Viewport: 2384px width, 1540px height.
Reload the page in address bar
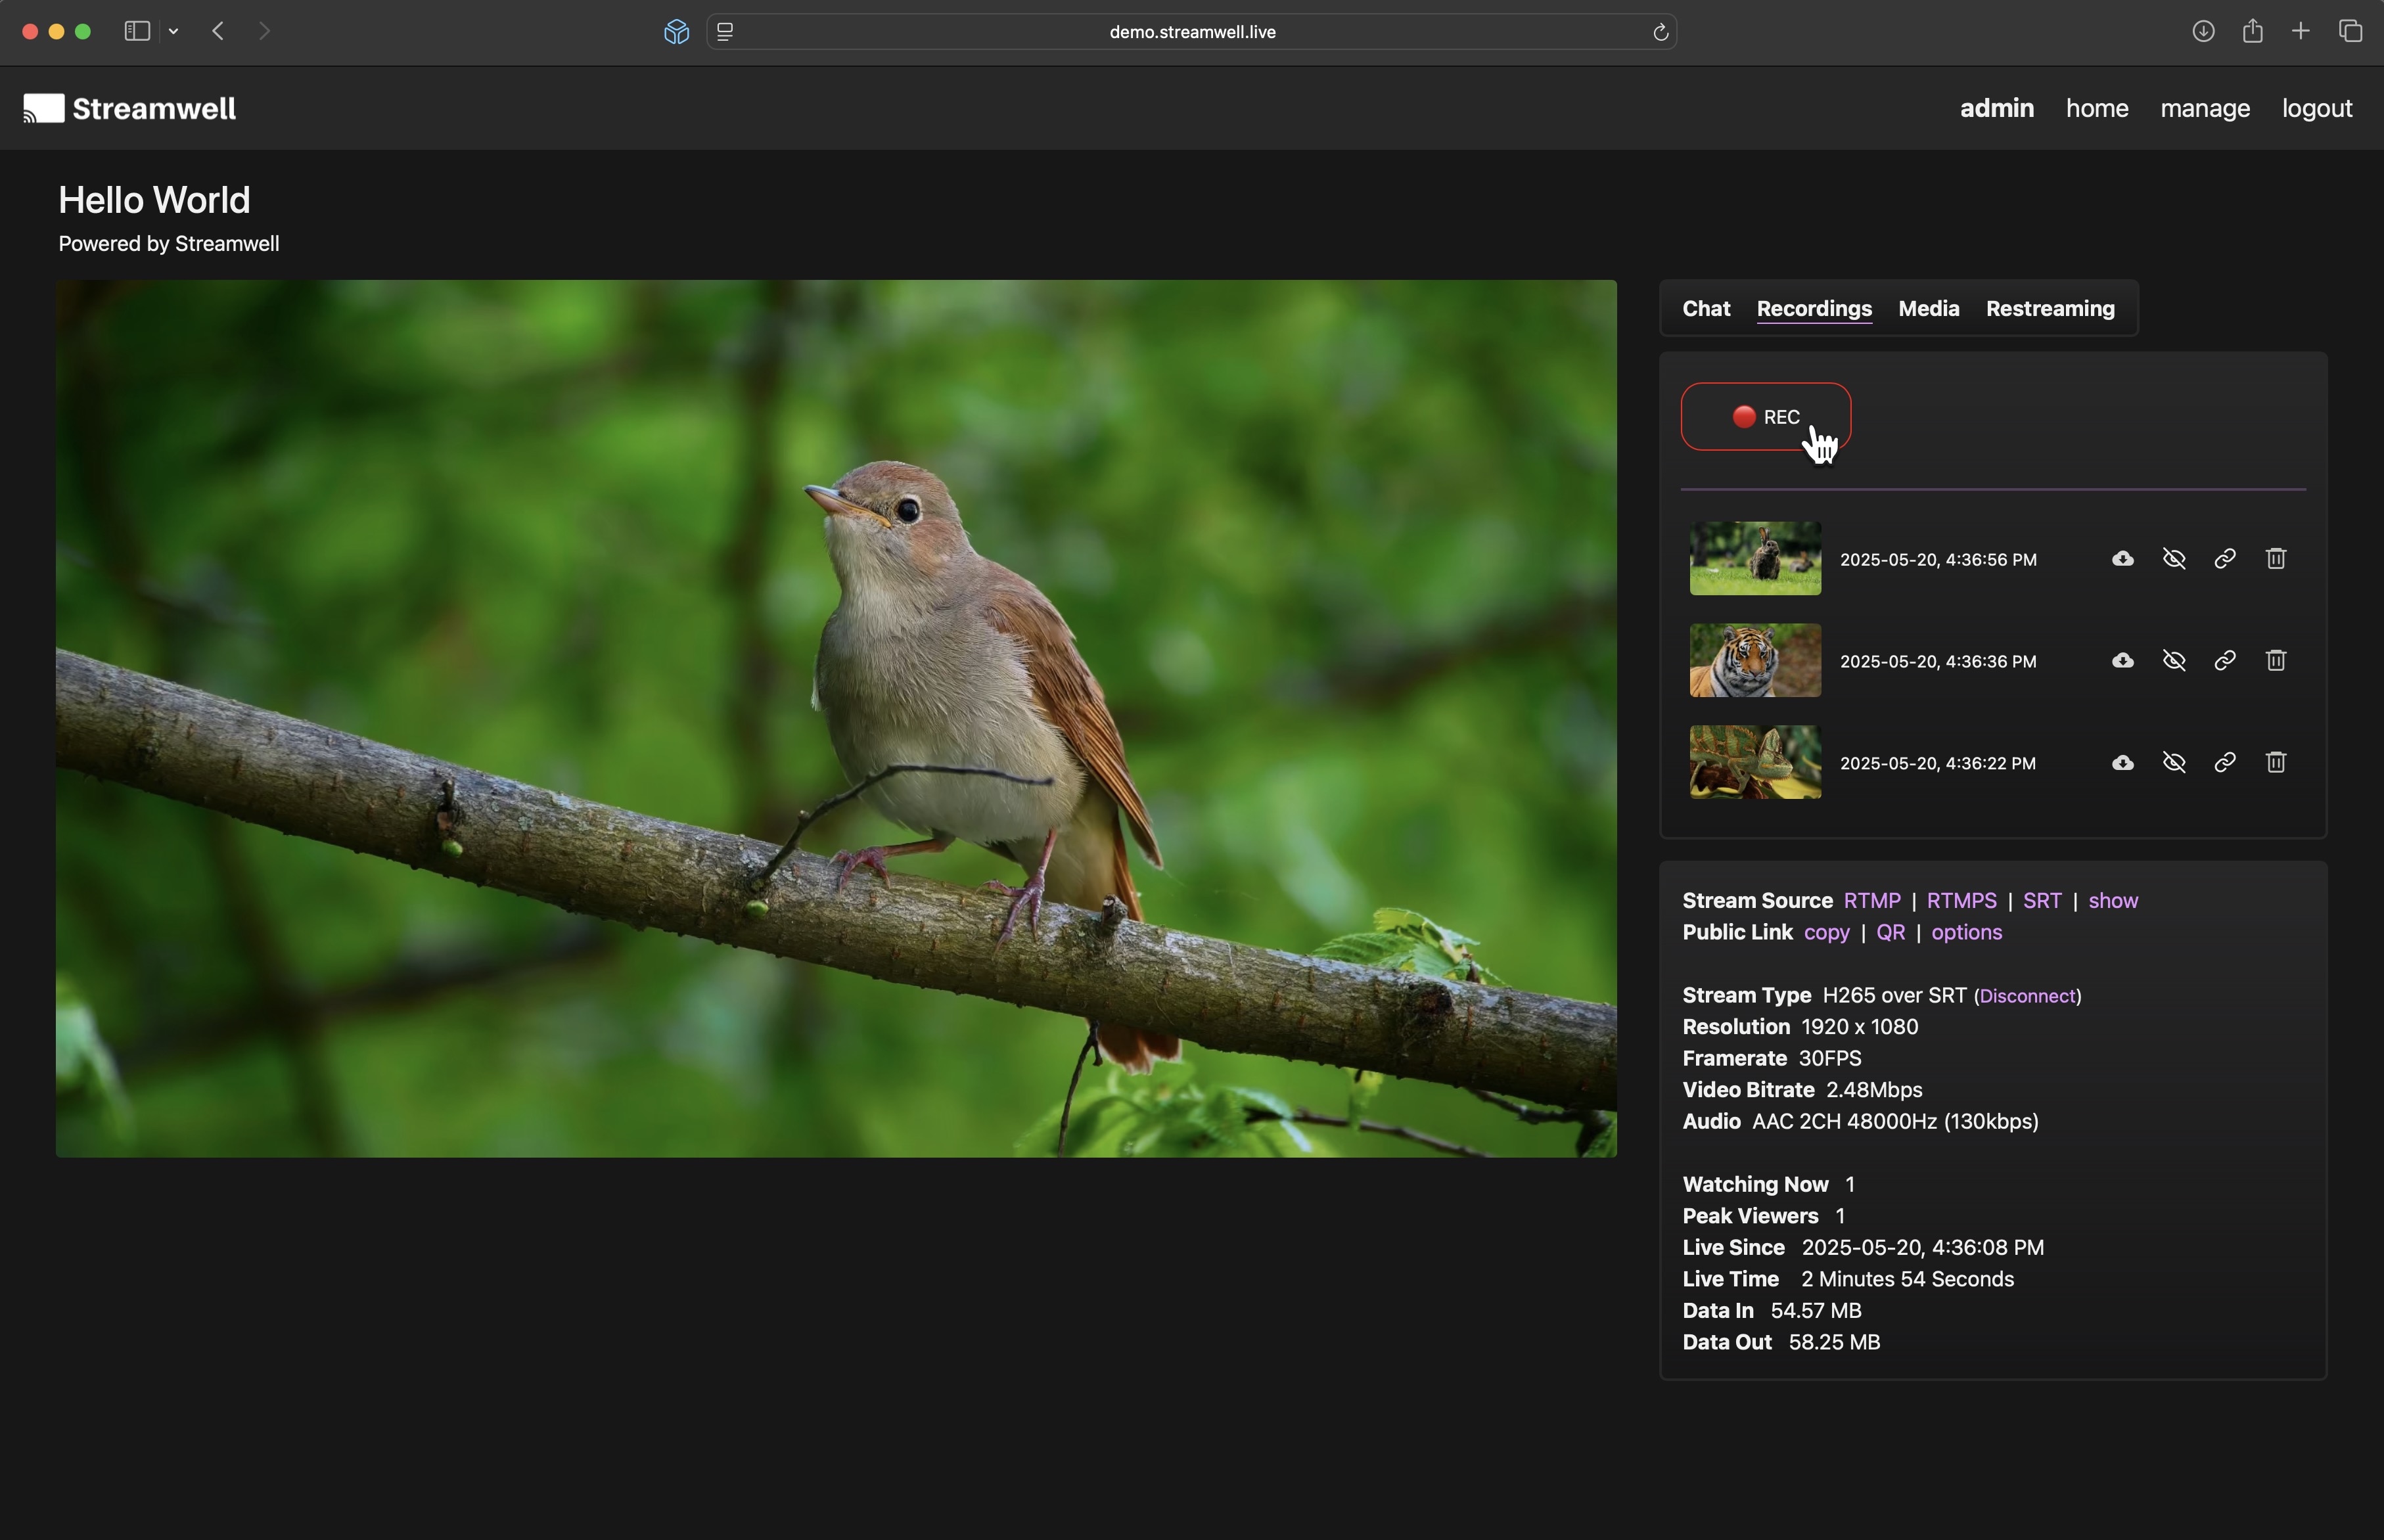[x=1660, y=32]
